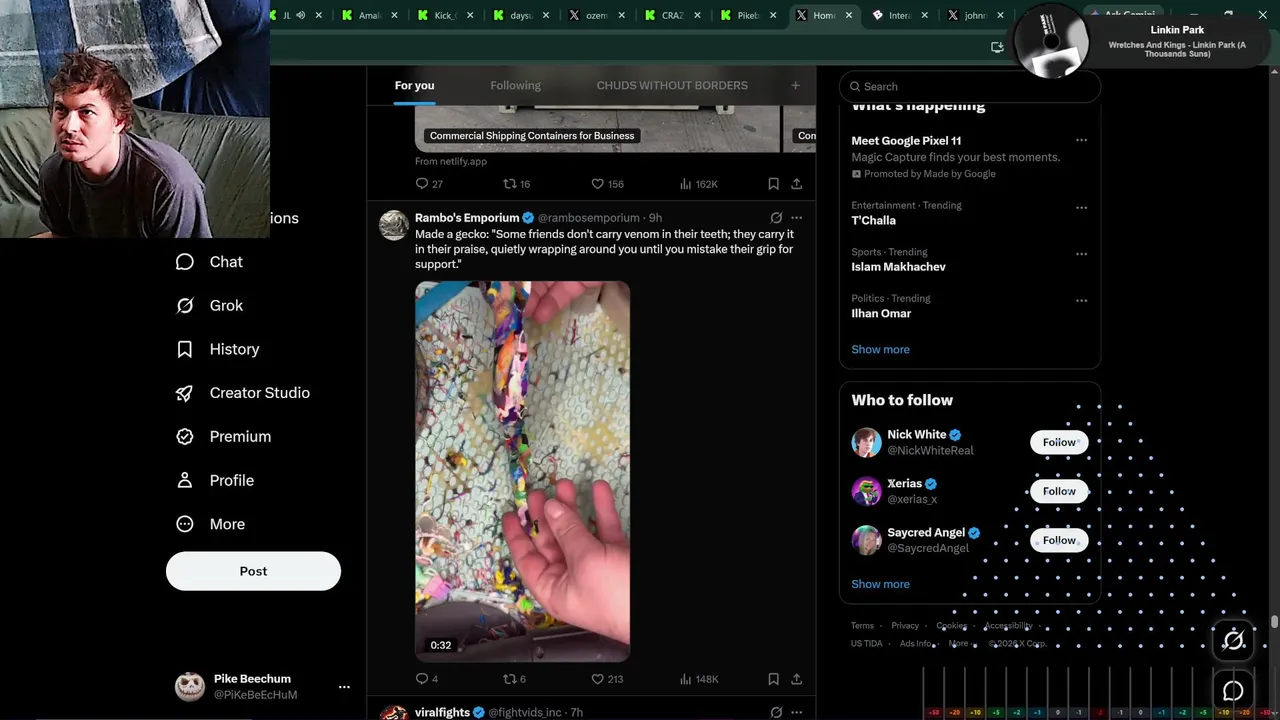The height and width of the screenshot is (720, 1280).
Task: Share the Rambo's Emporium gecko post
Action: click(x=797, y=679)
